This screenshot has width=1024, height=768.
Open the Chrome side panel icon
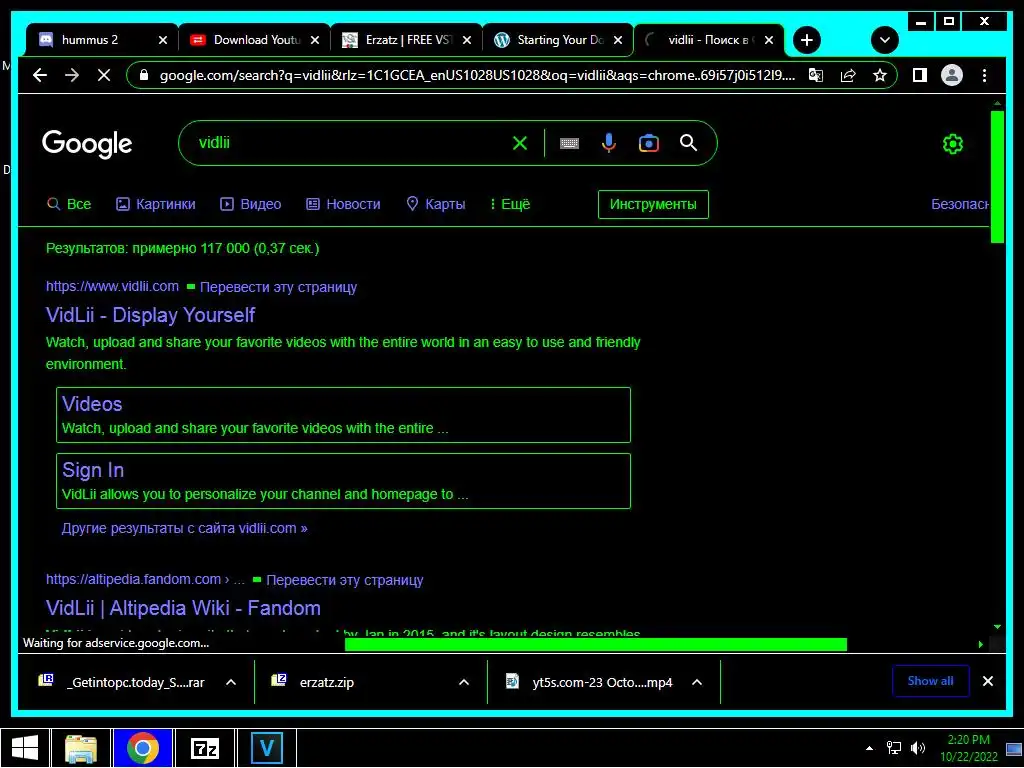[x=920, y=75]
